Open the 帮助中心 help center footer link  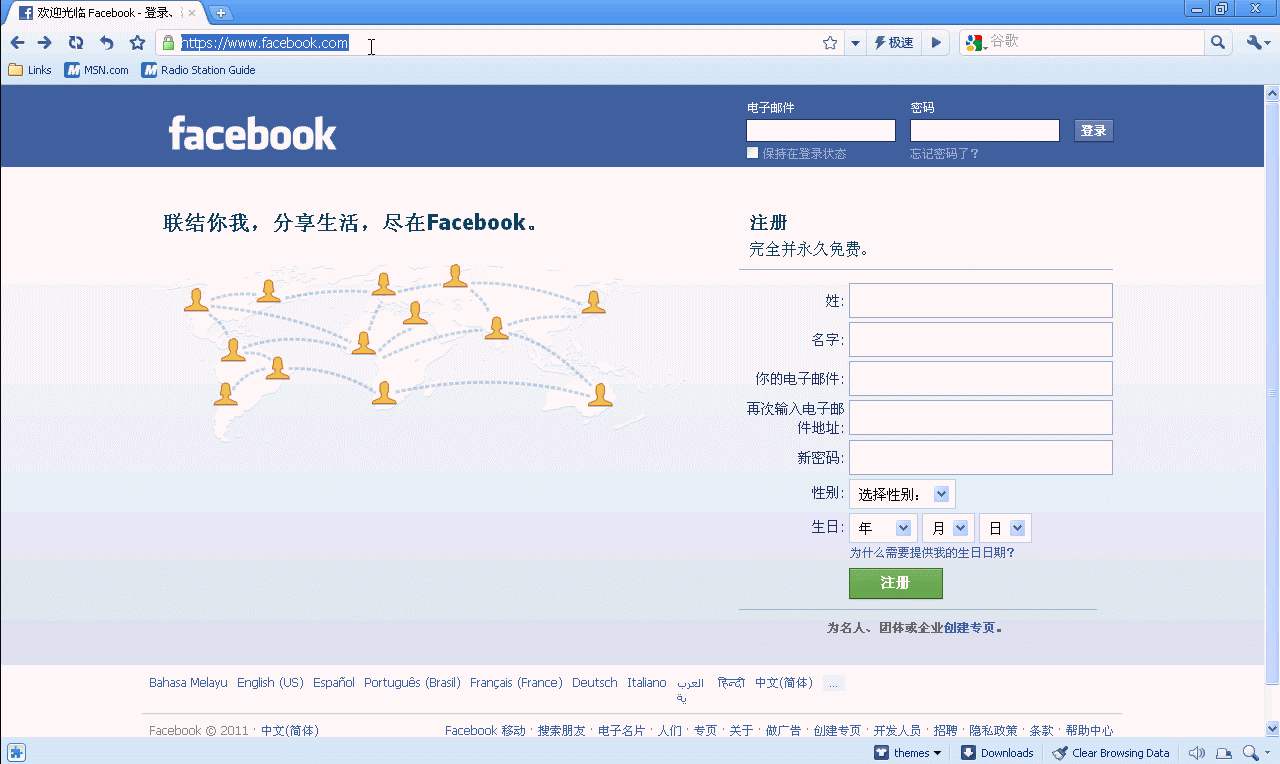coord(1089,731)
